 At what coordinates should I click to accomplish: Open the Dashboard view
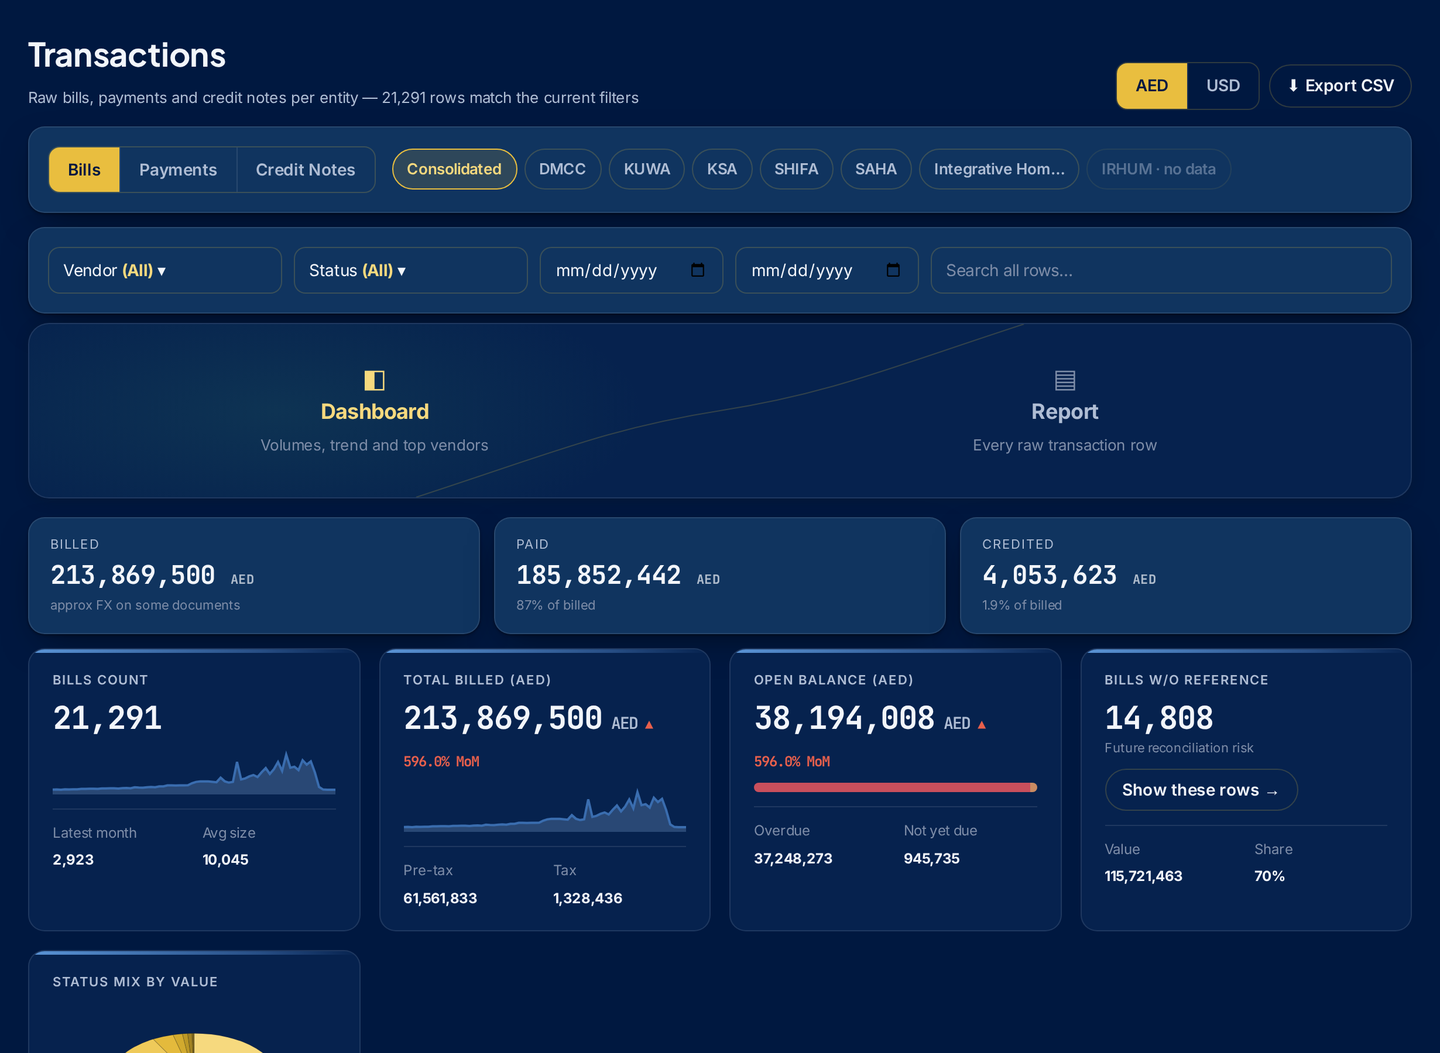pos(375,411)
